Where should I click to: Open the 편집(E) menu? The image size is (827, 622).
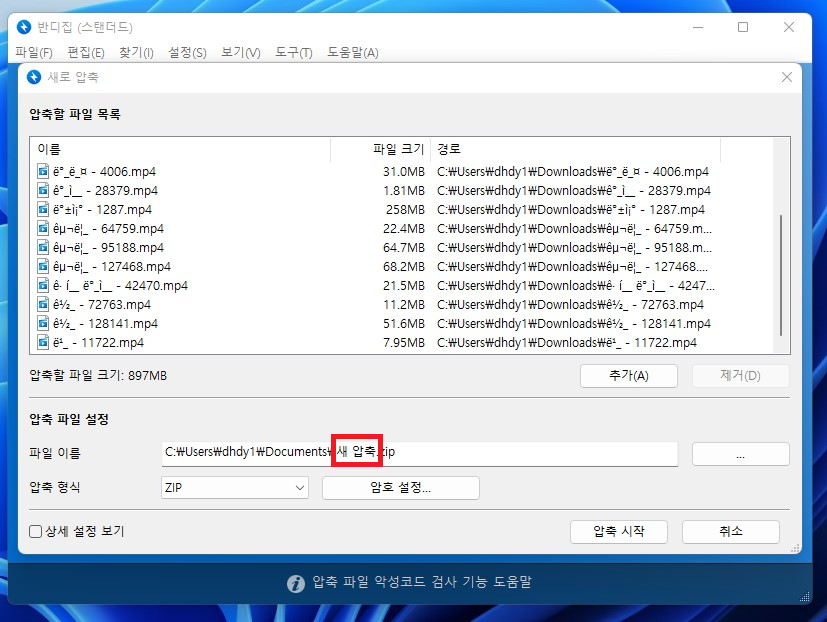point(85,52)
